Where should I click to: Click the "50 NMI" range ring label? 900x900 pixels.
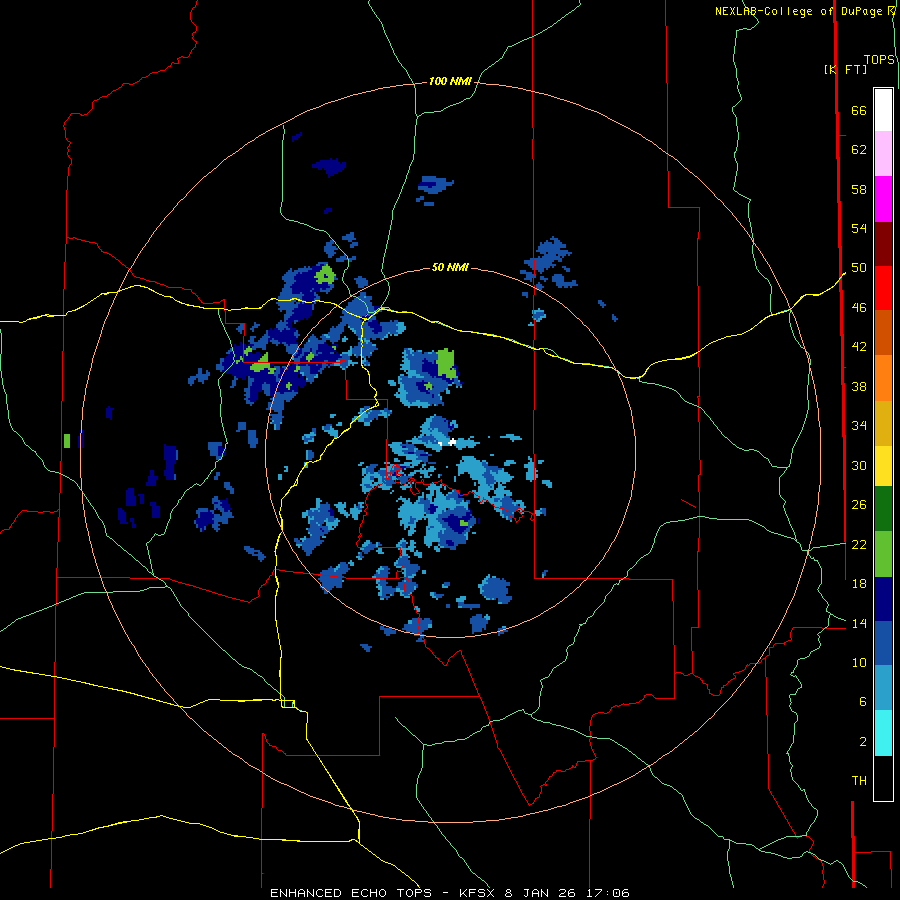pyautogui.click(x=450, y=267)
